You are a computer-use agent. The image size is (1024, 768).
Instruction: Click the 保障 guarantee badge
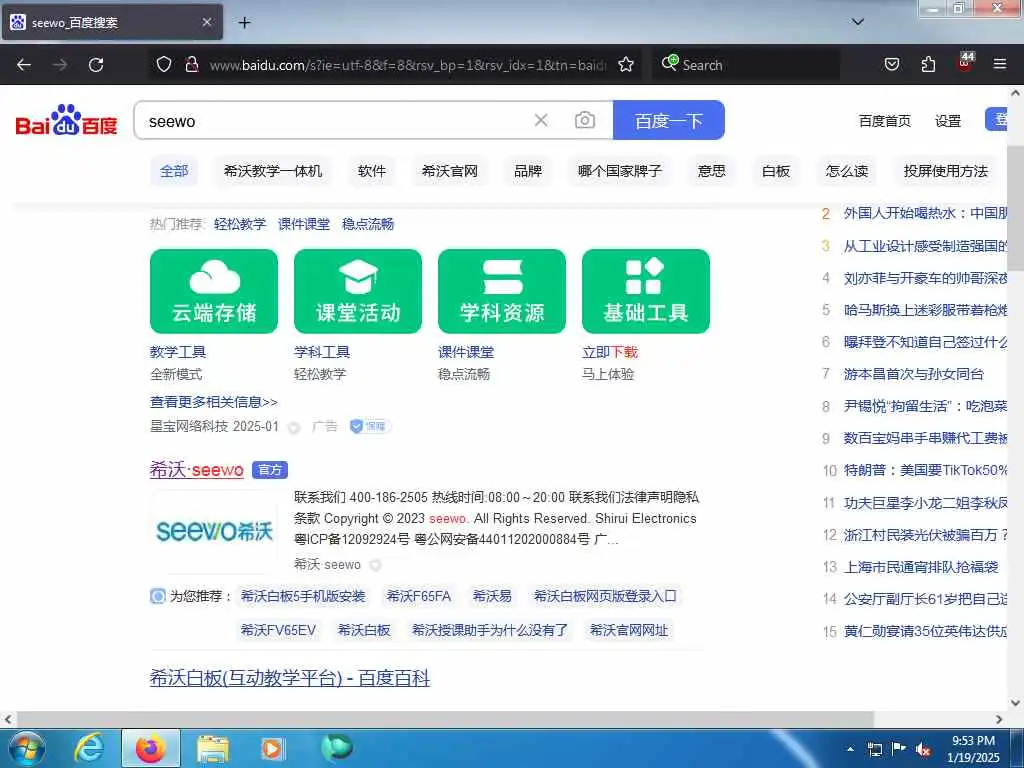pos(370,426)
